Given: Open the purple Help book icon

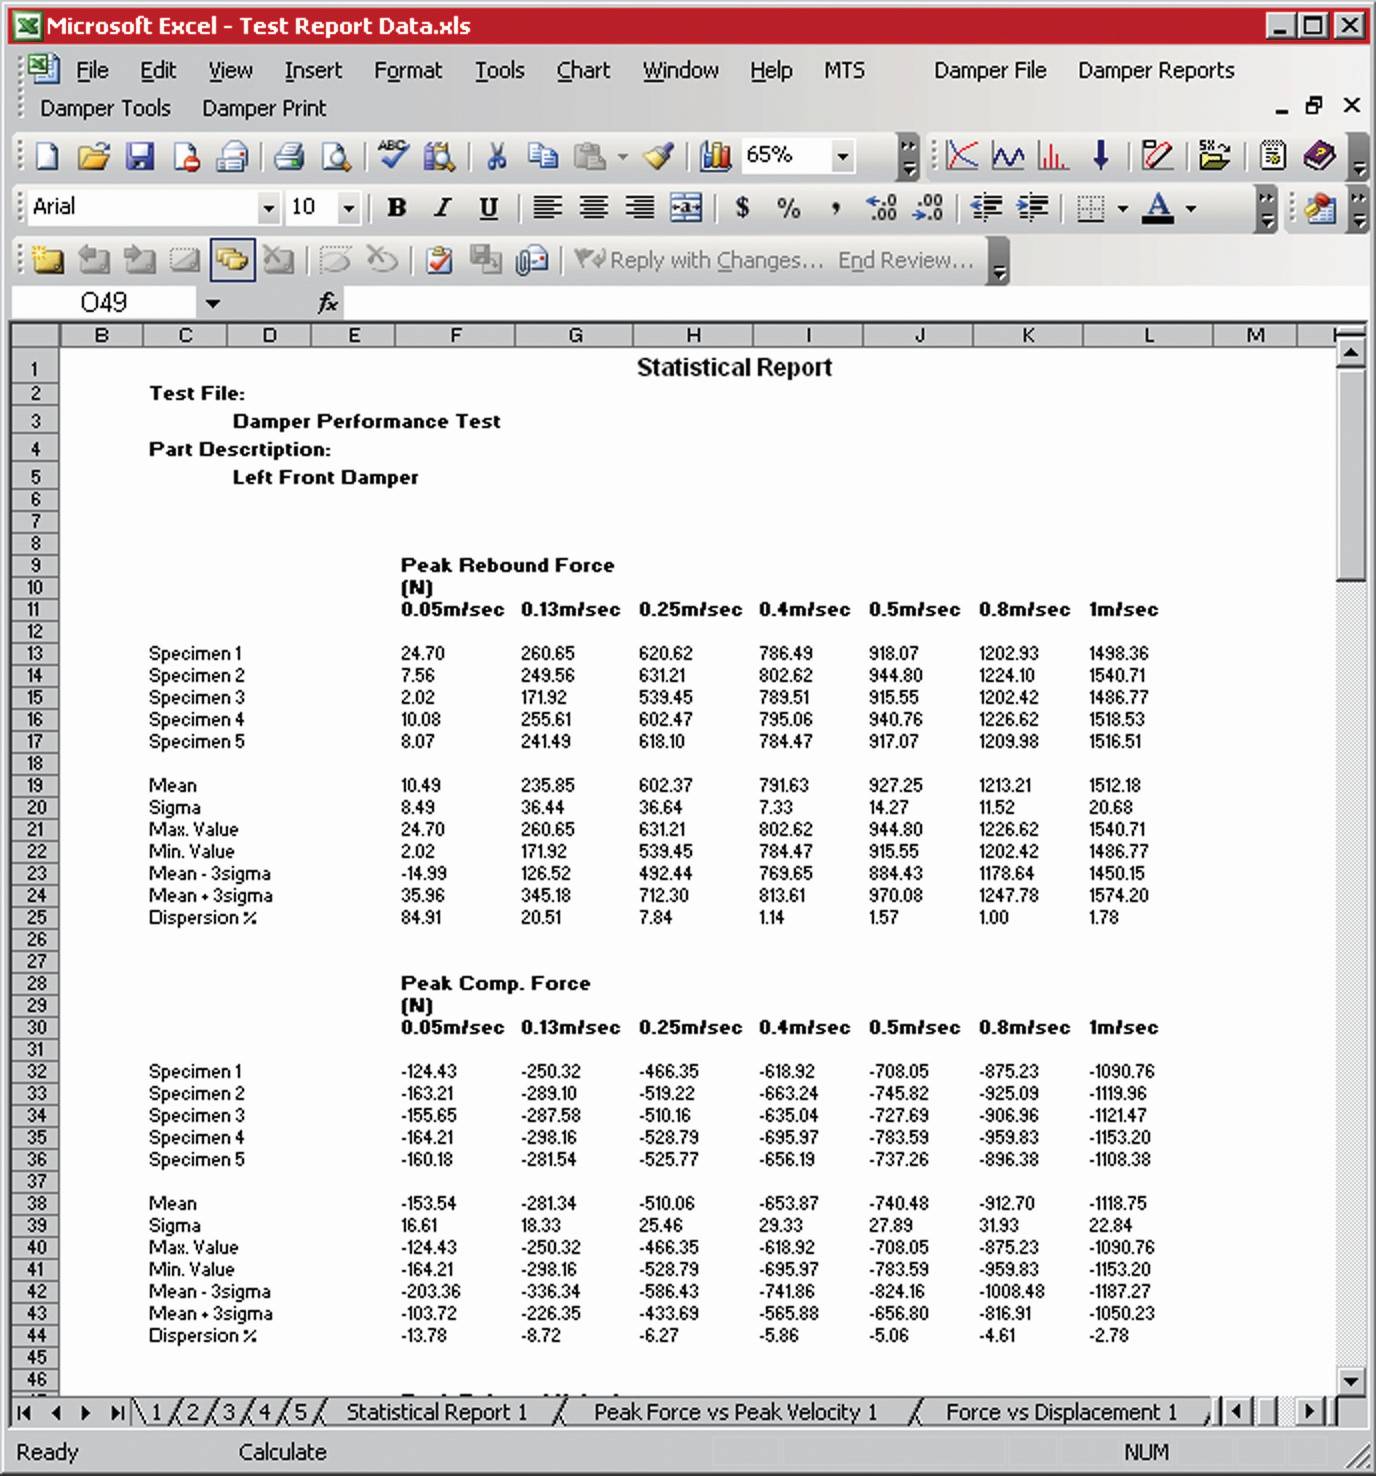Looking at the screenshot, I should pos(1318,157).
